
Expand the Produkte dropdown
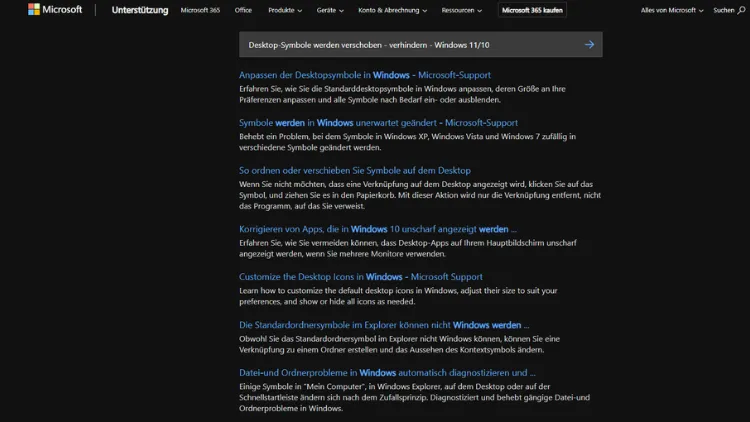(x=285, y=10)
